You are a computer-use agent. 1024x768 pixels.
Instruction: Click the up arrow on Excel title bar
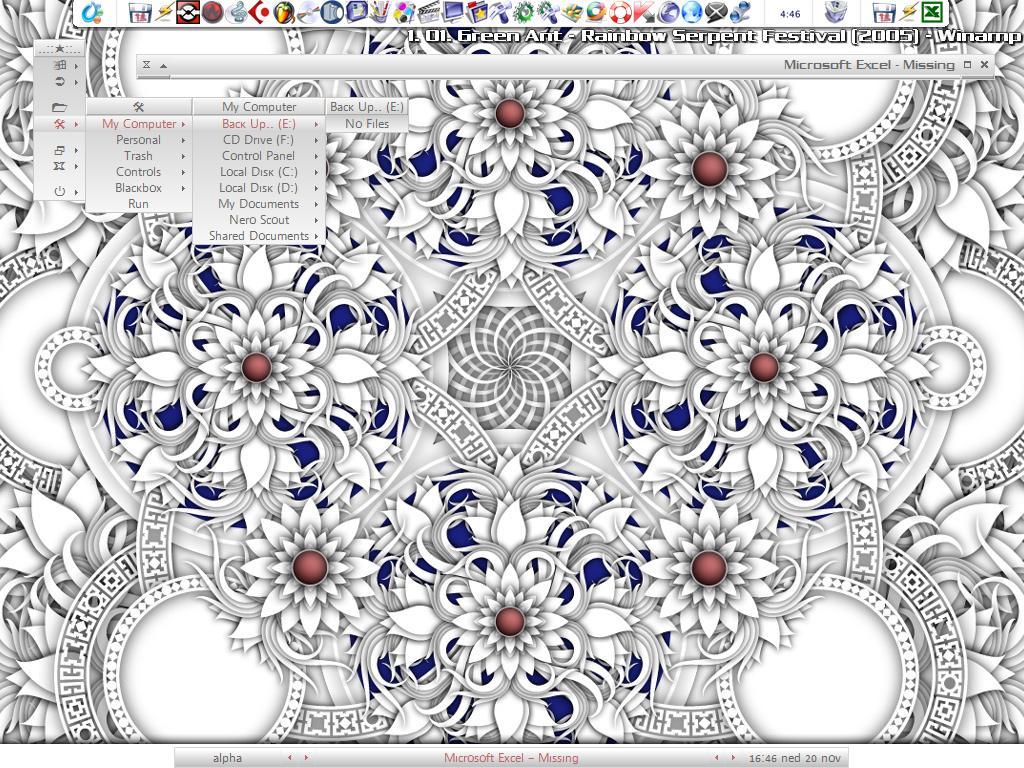163,65
